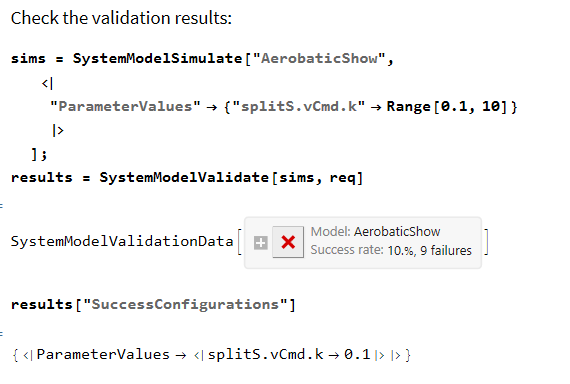This screenshot has width=570, height=384.
Task: Click output cell label marker above validation data
Action: click(x=2, y=206)
